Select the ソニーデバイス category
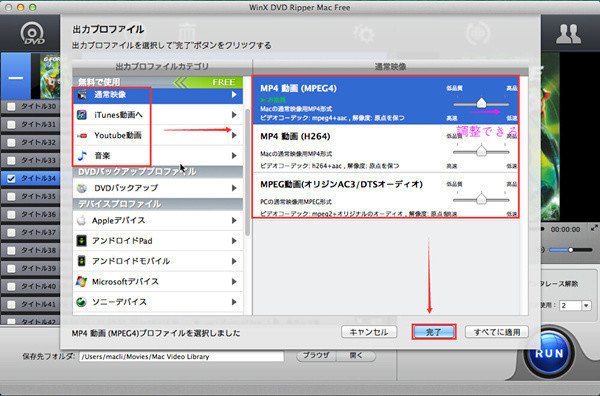The image size is (600, 396). (158, 302)
